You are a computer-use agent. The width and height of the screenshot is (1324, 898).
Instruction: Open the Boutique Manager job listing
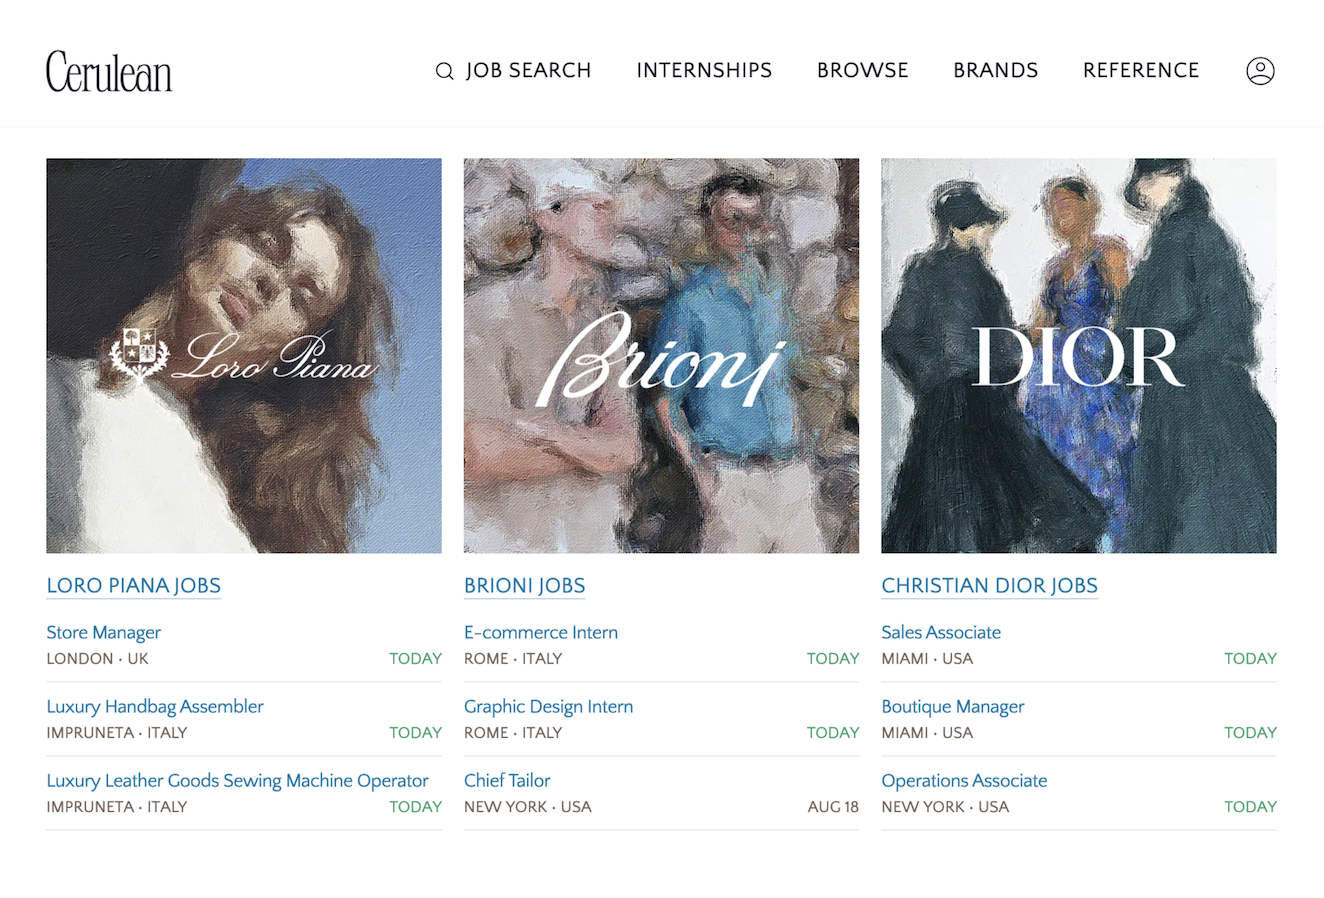(953, 706)
